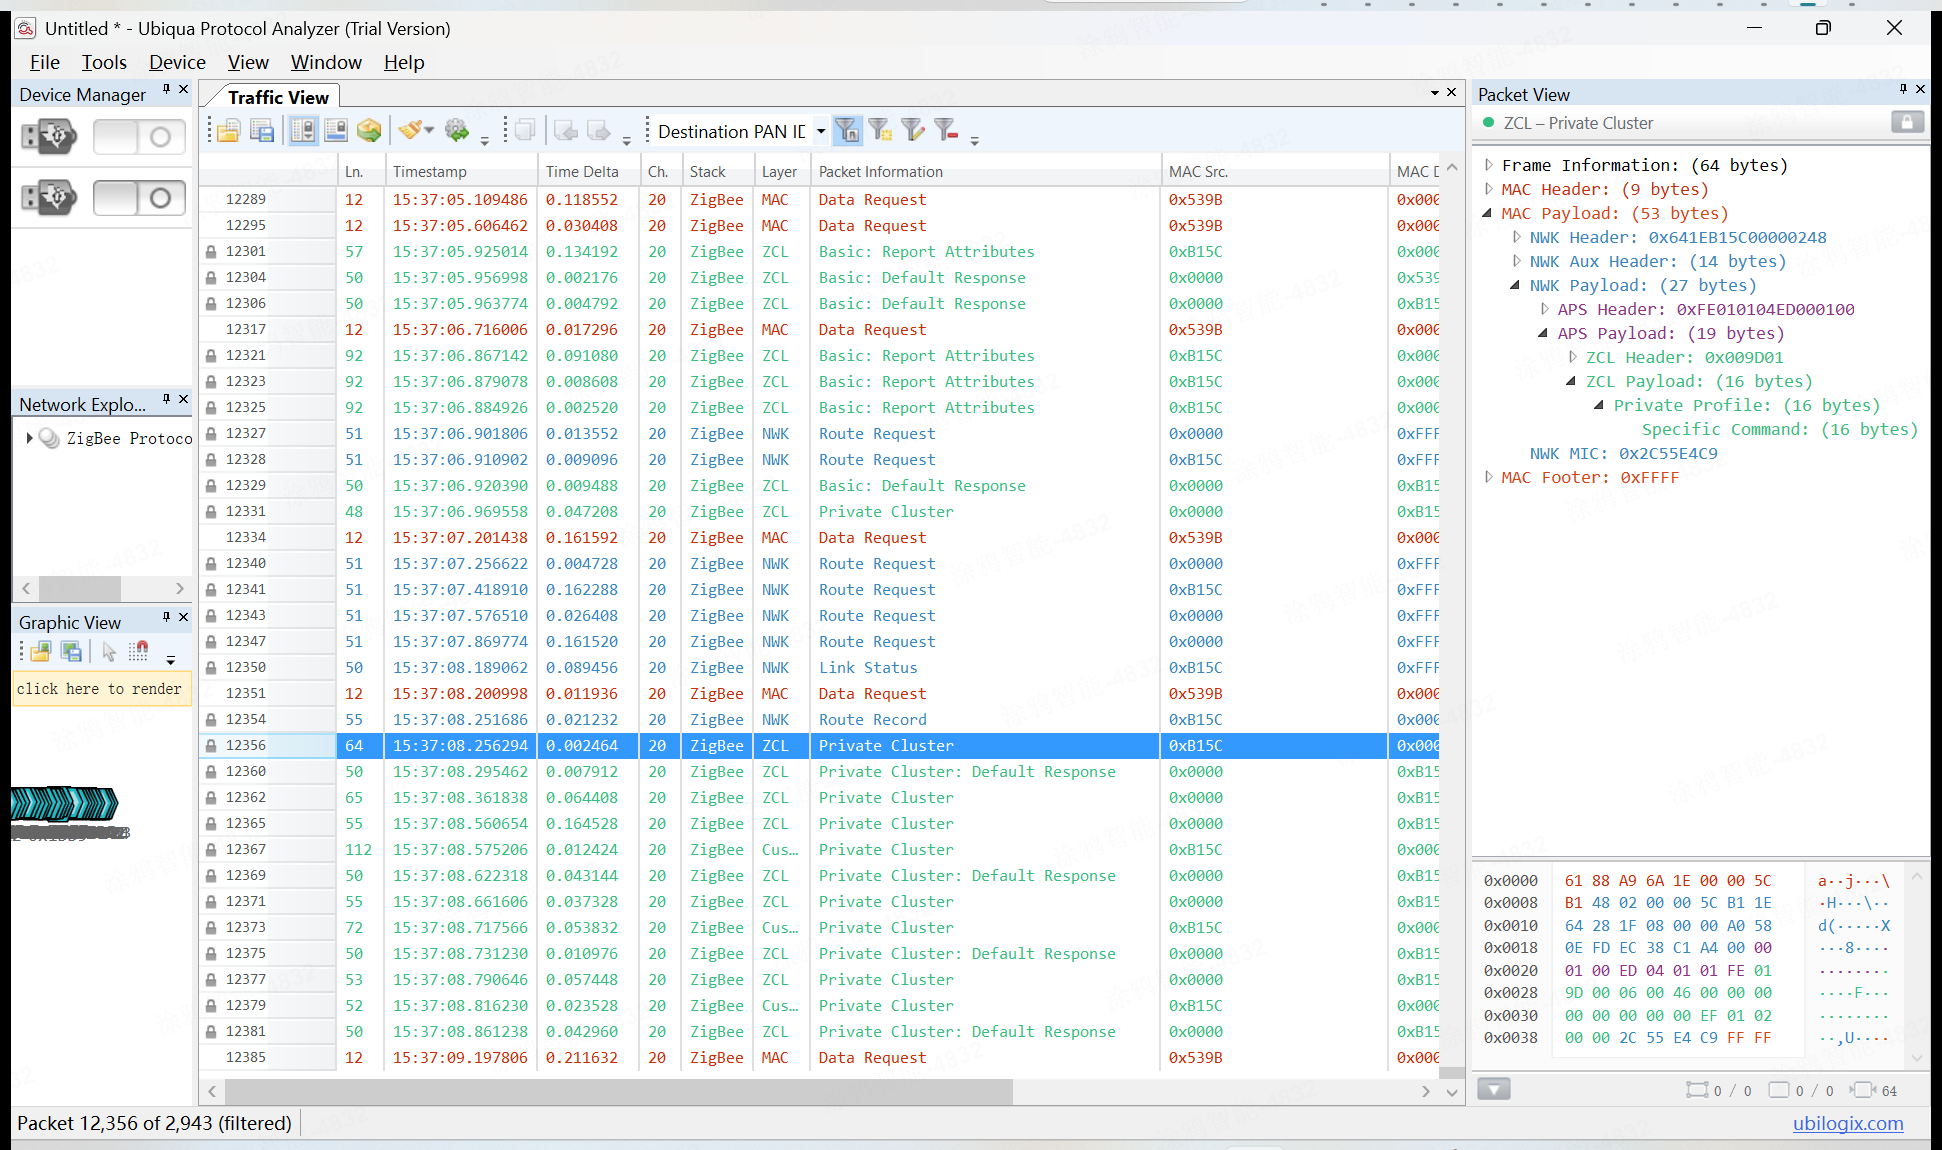Click the previous packet arrow icon
Viewport: 1942px width, 1150px height.
(x=566, y=131)
